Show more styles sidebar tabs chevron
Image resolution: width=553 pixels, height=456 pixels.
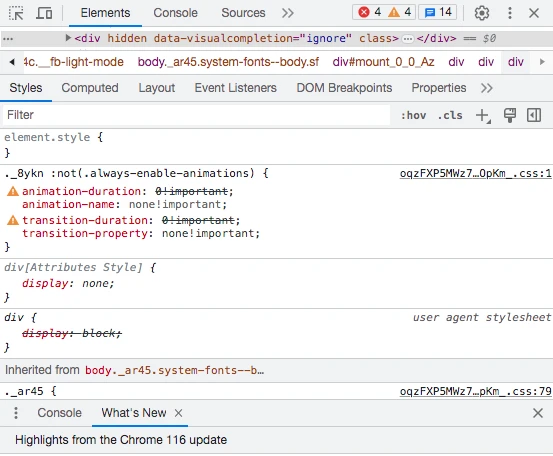486,88
